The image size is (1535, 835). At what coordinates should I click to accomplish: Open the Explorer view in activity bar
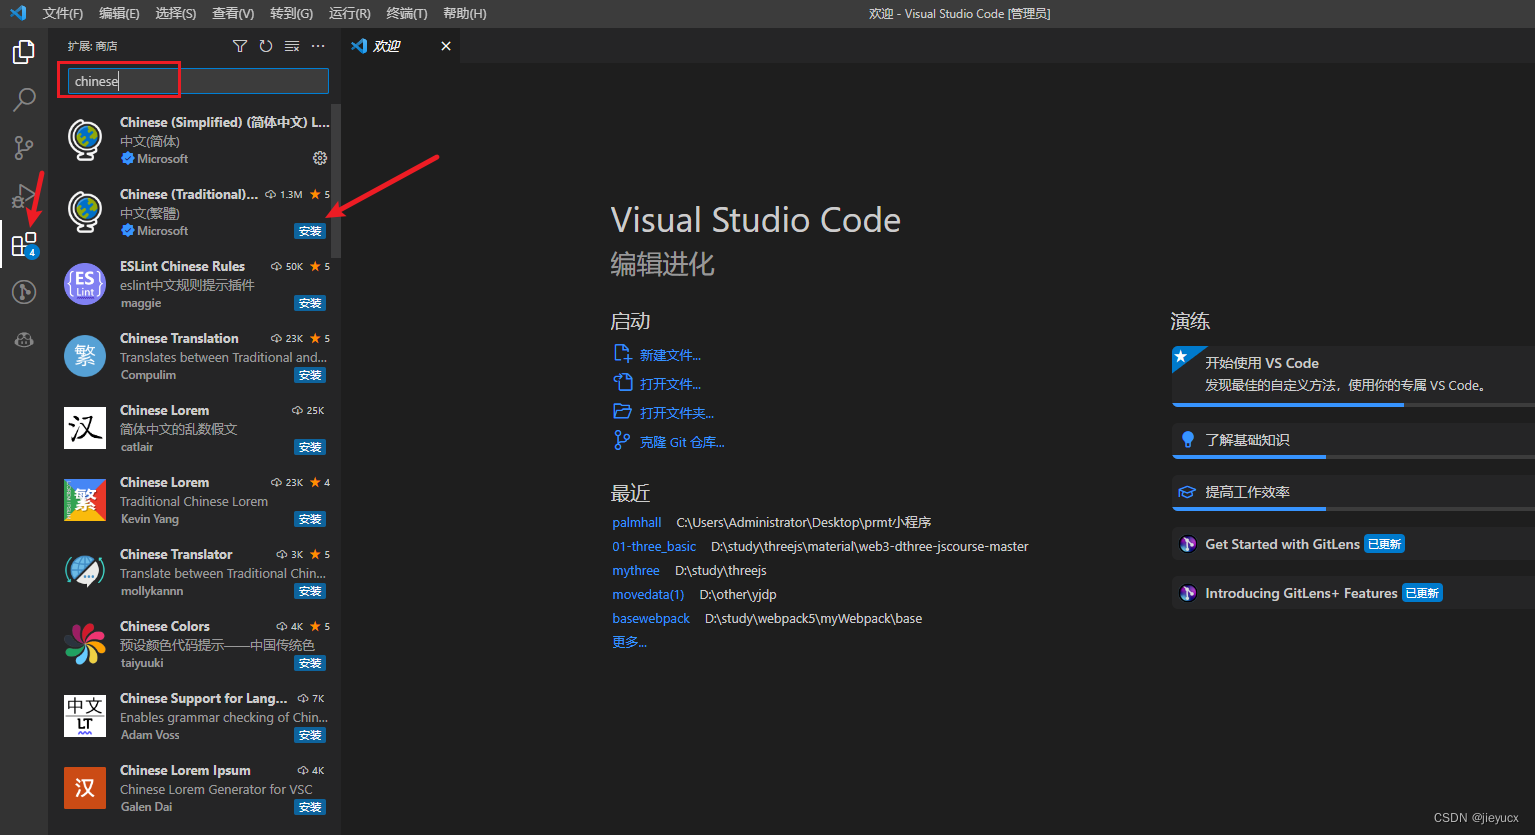24,52
